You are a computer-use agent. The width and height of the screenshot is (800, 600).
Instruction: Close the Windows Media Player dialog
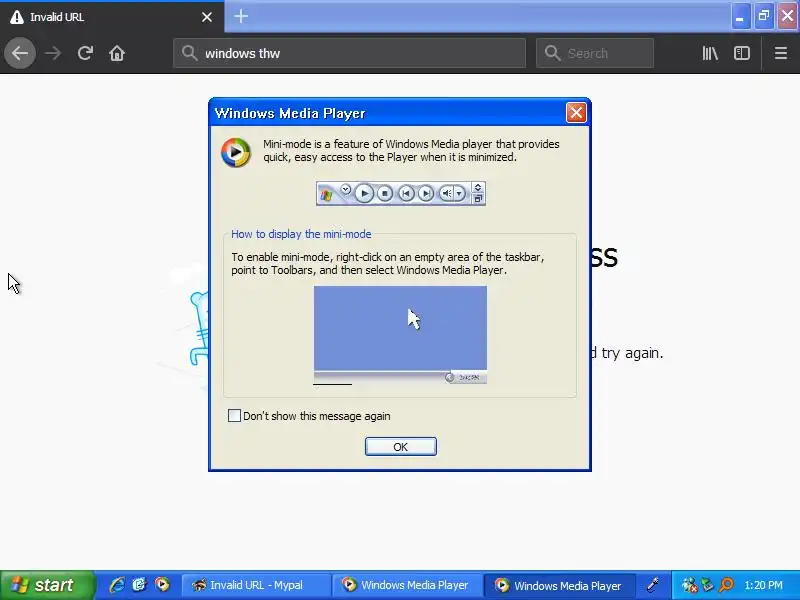576,113
